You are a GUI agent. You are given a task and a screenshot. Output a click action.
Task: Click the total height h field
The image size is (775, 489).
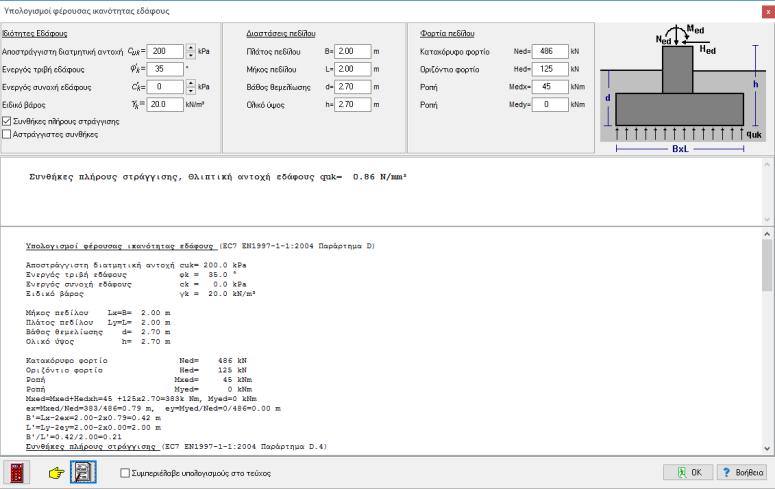352,105
